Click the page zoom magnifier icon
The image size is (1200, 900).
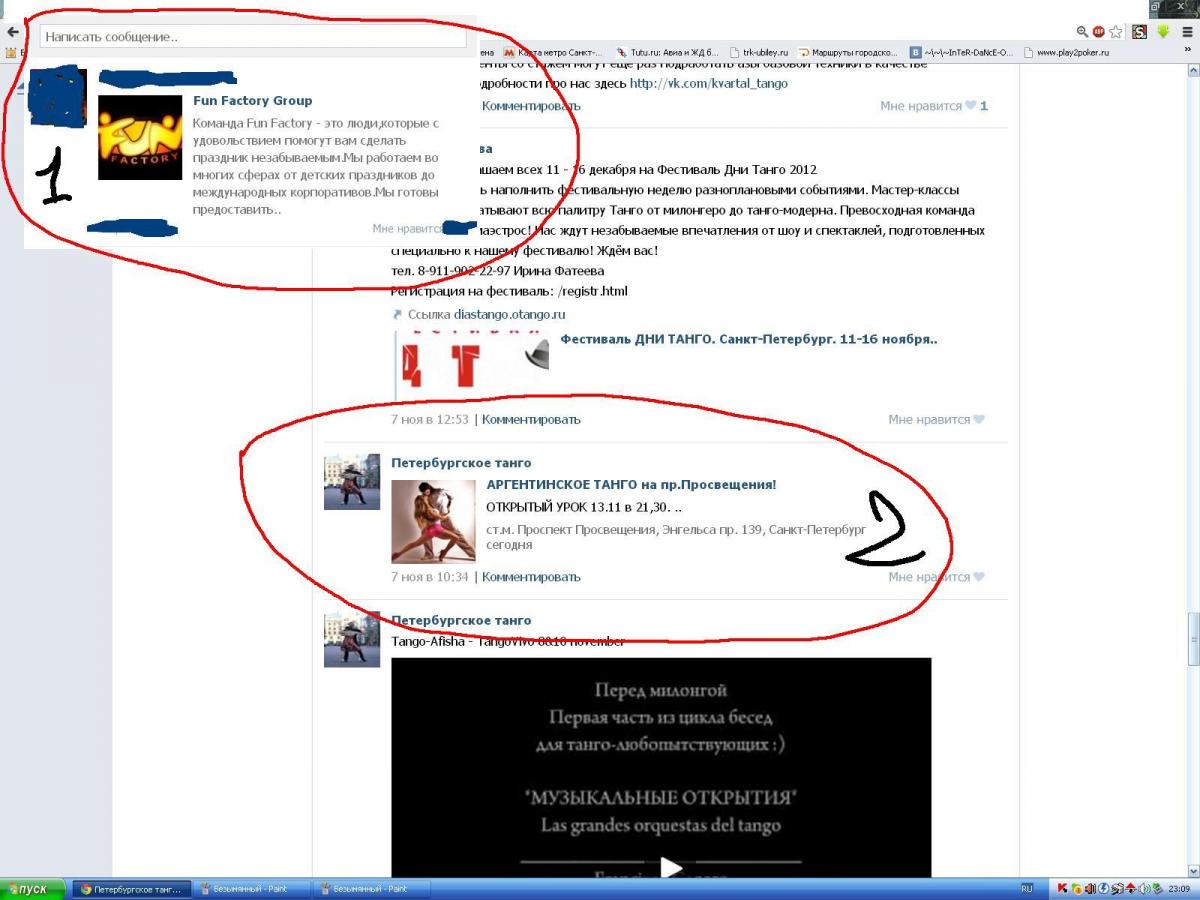1083,32
